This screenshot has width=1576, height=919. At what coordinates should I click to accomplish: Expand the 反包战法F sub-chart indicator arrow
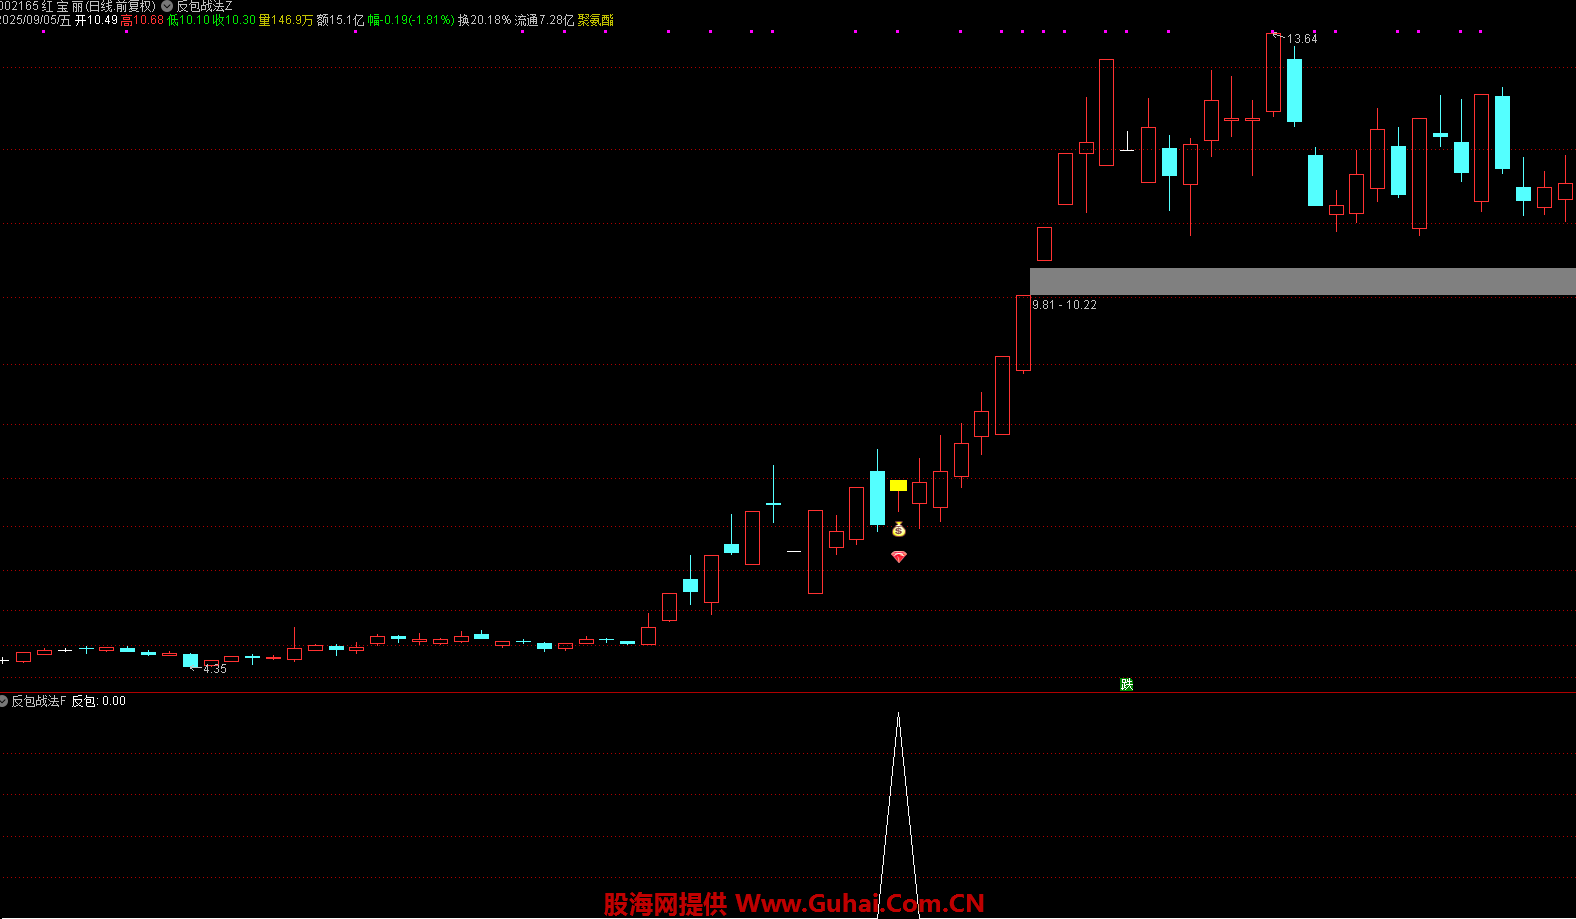(x=4, y=701)
